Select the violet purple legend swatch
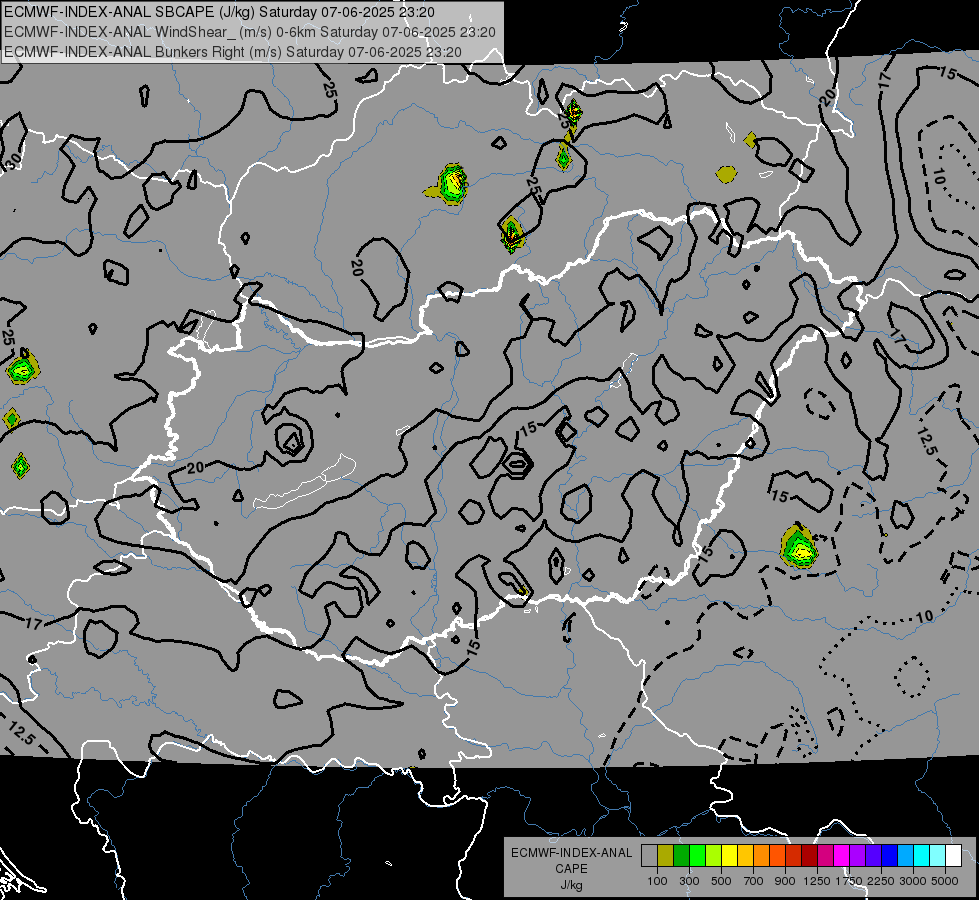Viewport: 979px width, 900px height. [x=858, y=855]
